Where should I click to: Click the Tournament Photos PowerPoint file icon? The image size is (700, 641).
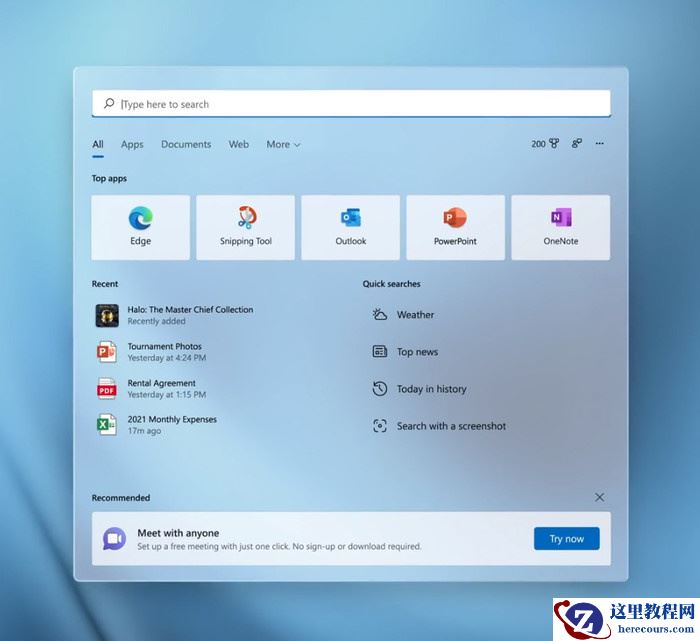tap(107, 352)
